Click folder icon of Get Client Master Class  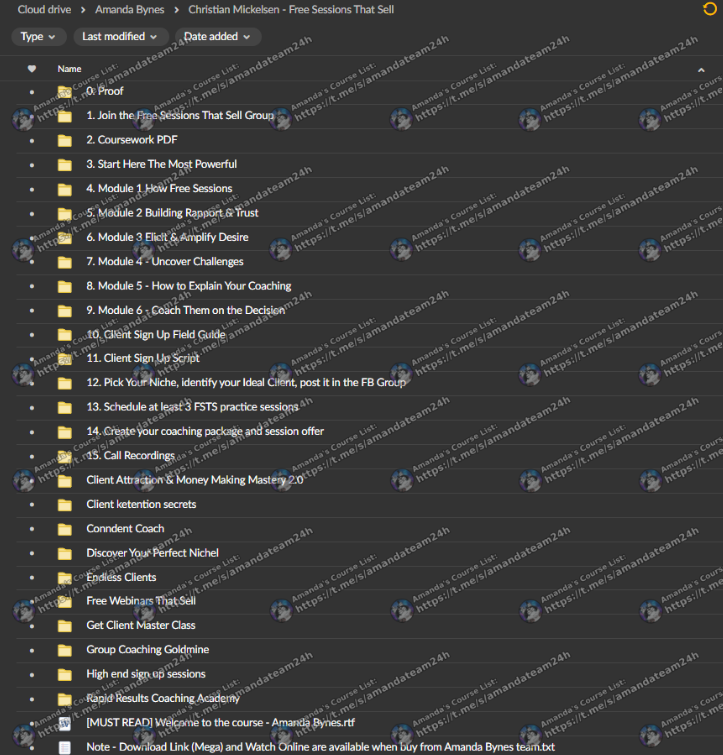[x=65, y=626]
